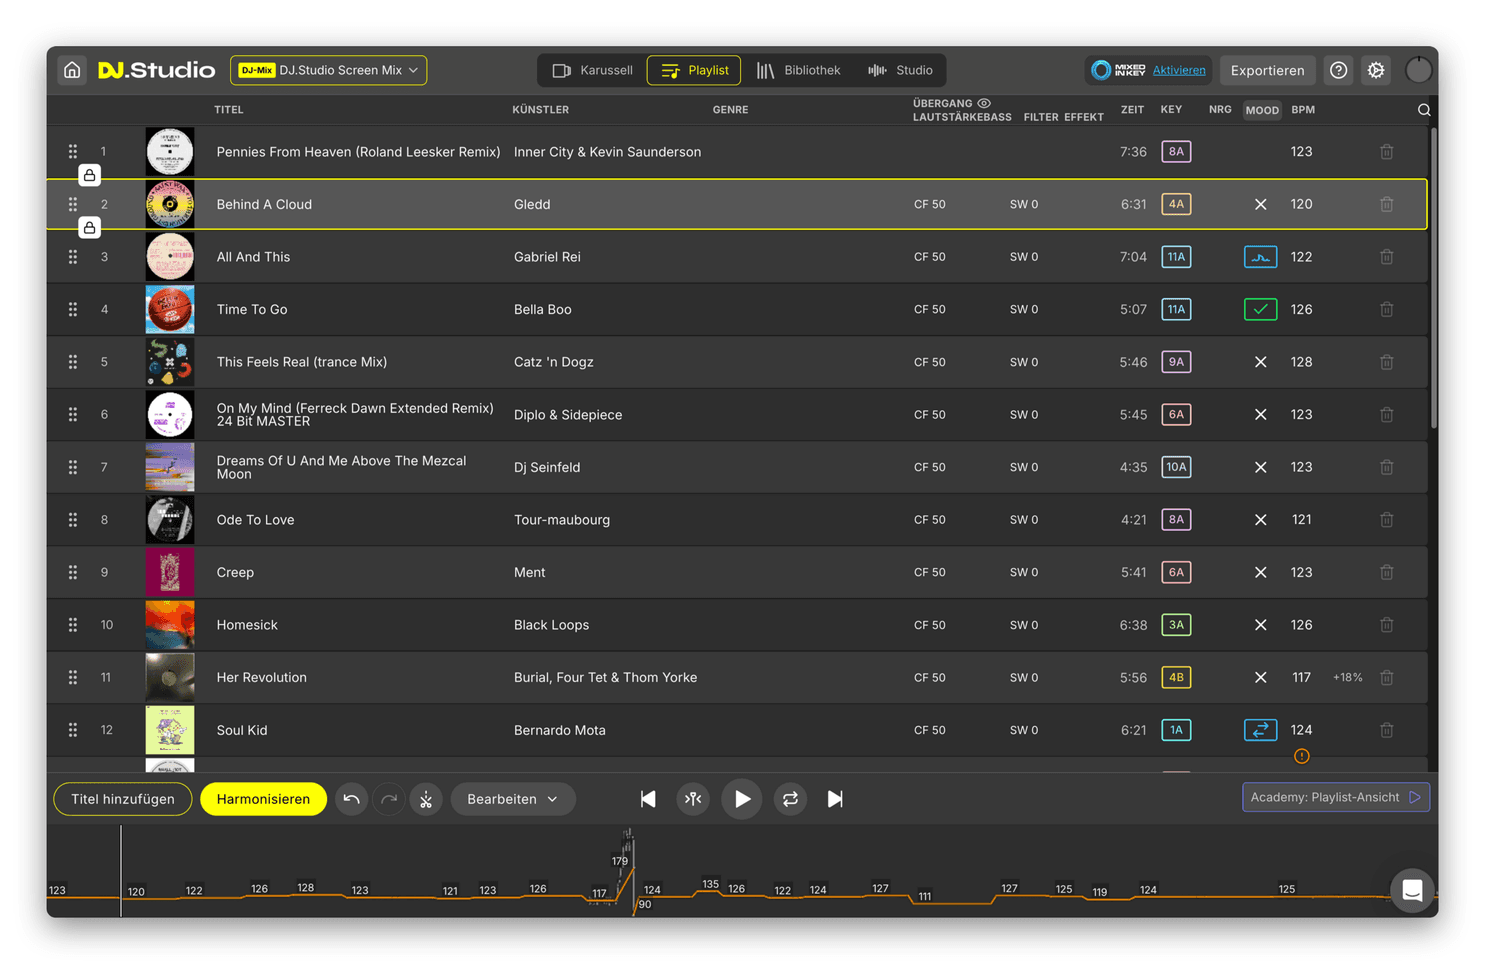Click the user profile avatar

point(1418,70)
